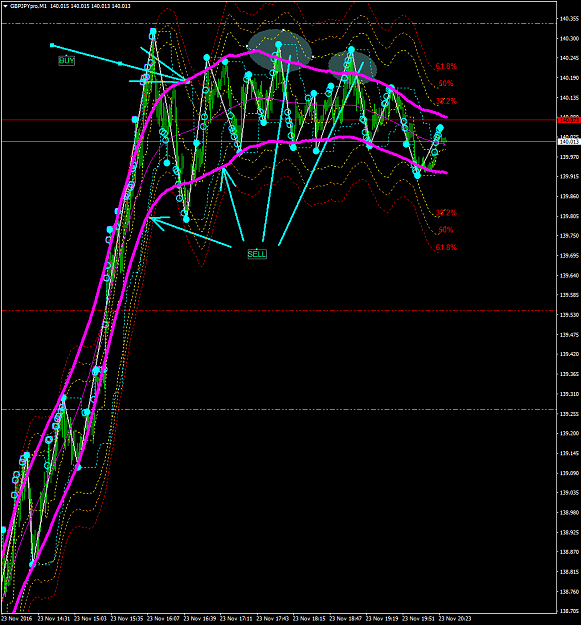Click the 140.355 price scale value
Viewport: 581px width, 625px height.
(x=569, y=19)
